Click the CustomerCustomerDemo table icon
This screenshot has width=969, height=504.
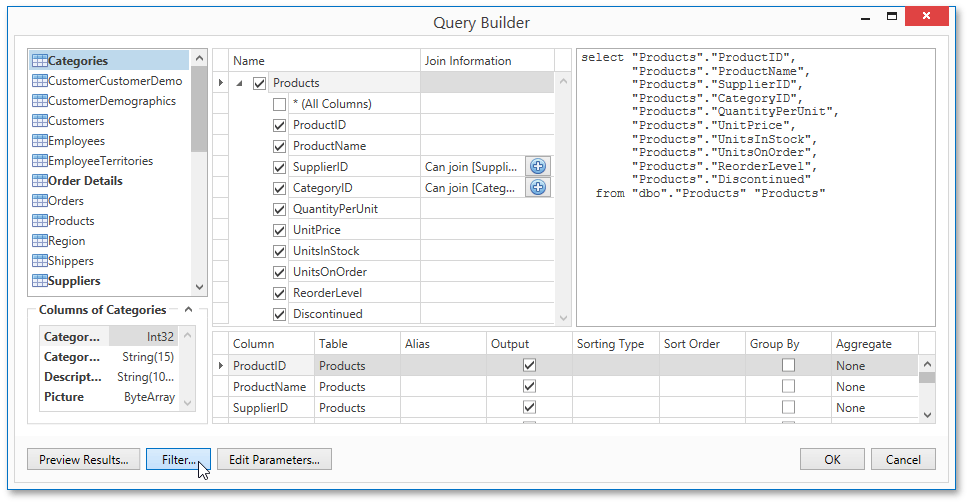(40, 81)
